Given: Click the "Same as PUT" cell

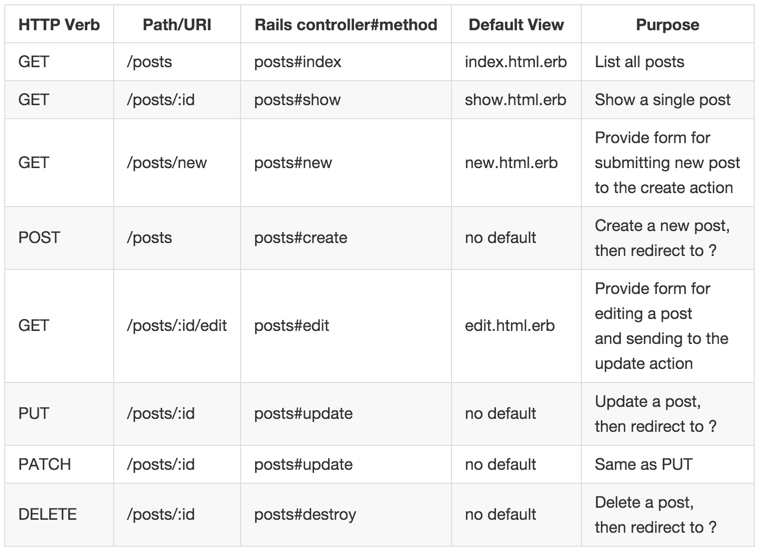Looking at the screenshot, I should tap(643, 465).
